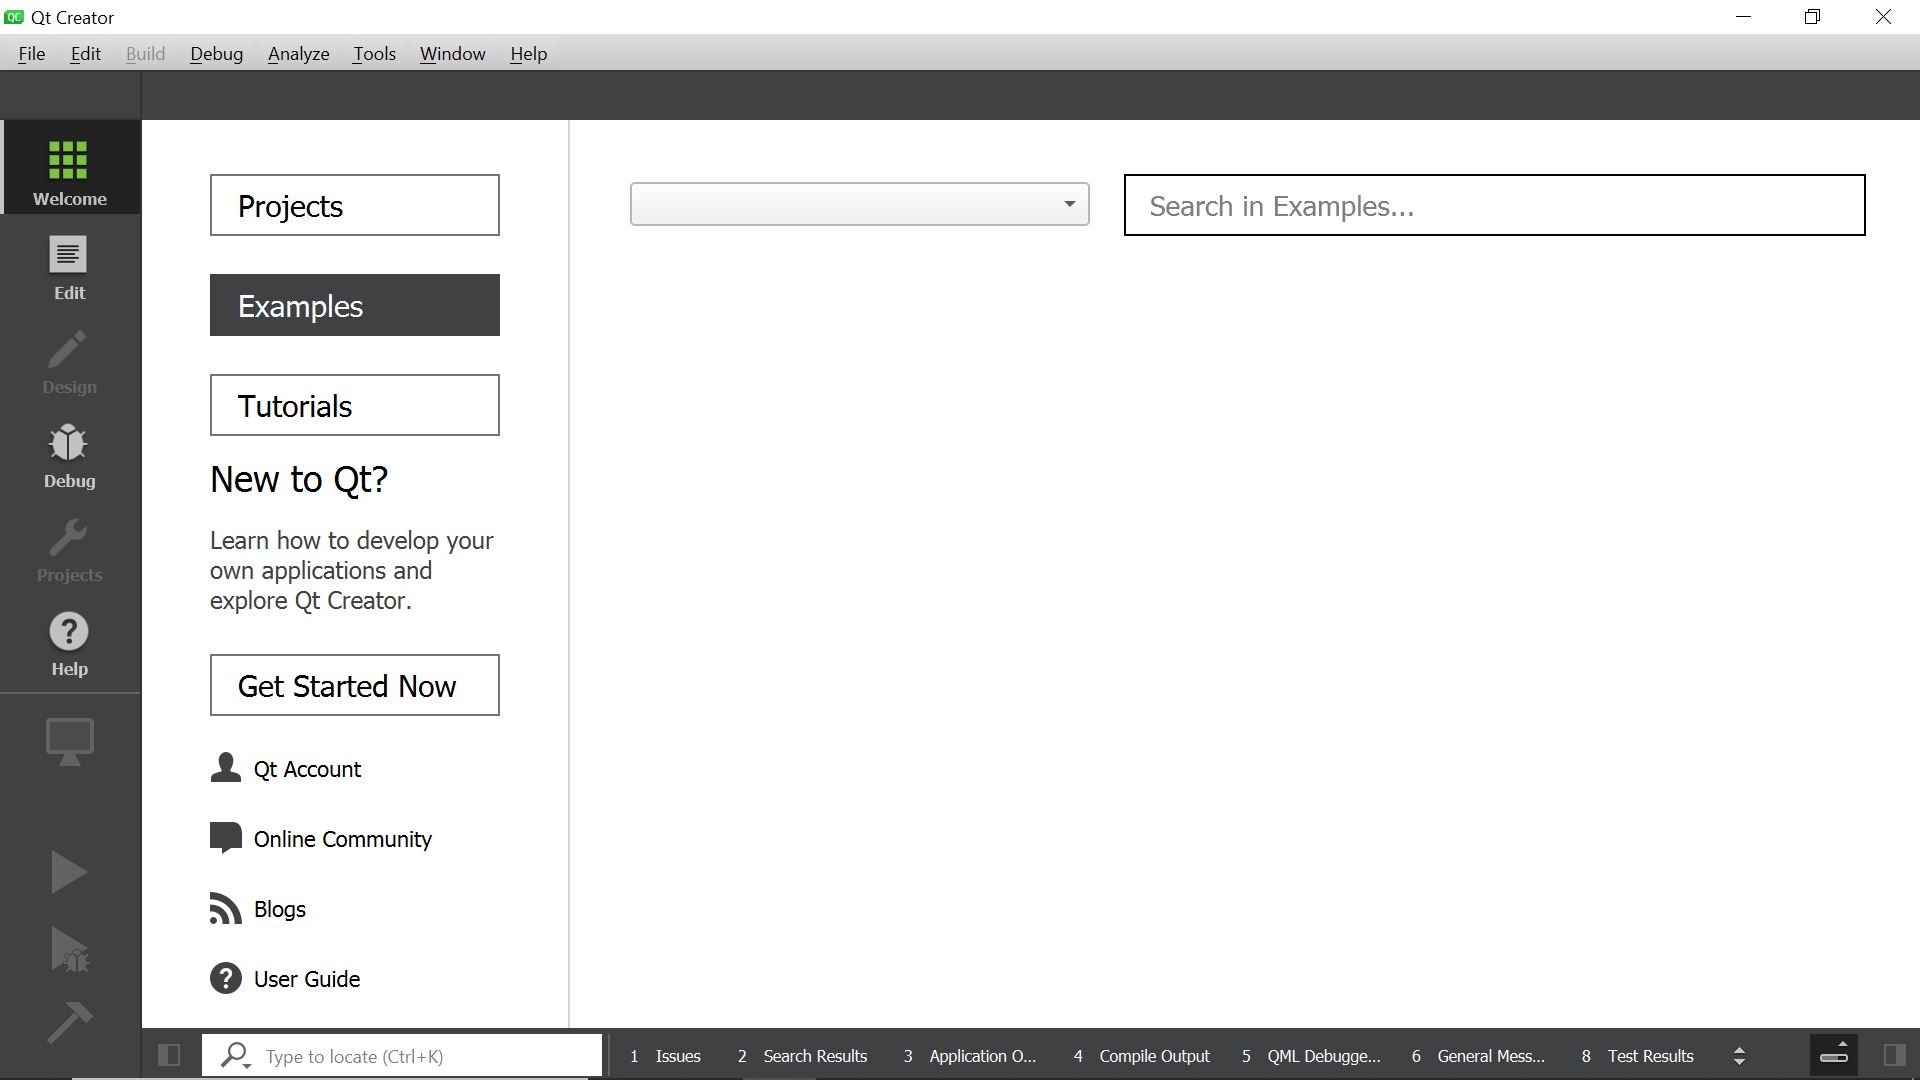Open the Tools menu
Viewport: 1920px width, 1080px height.
point(374,54)
